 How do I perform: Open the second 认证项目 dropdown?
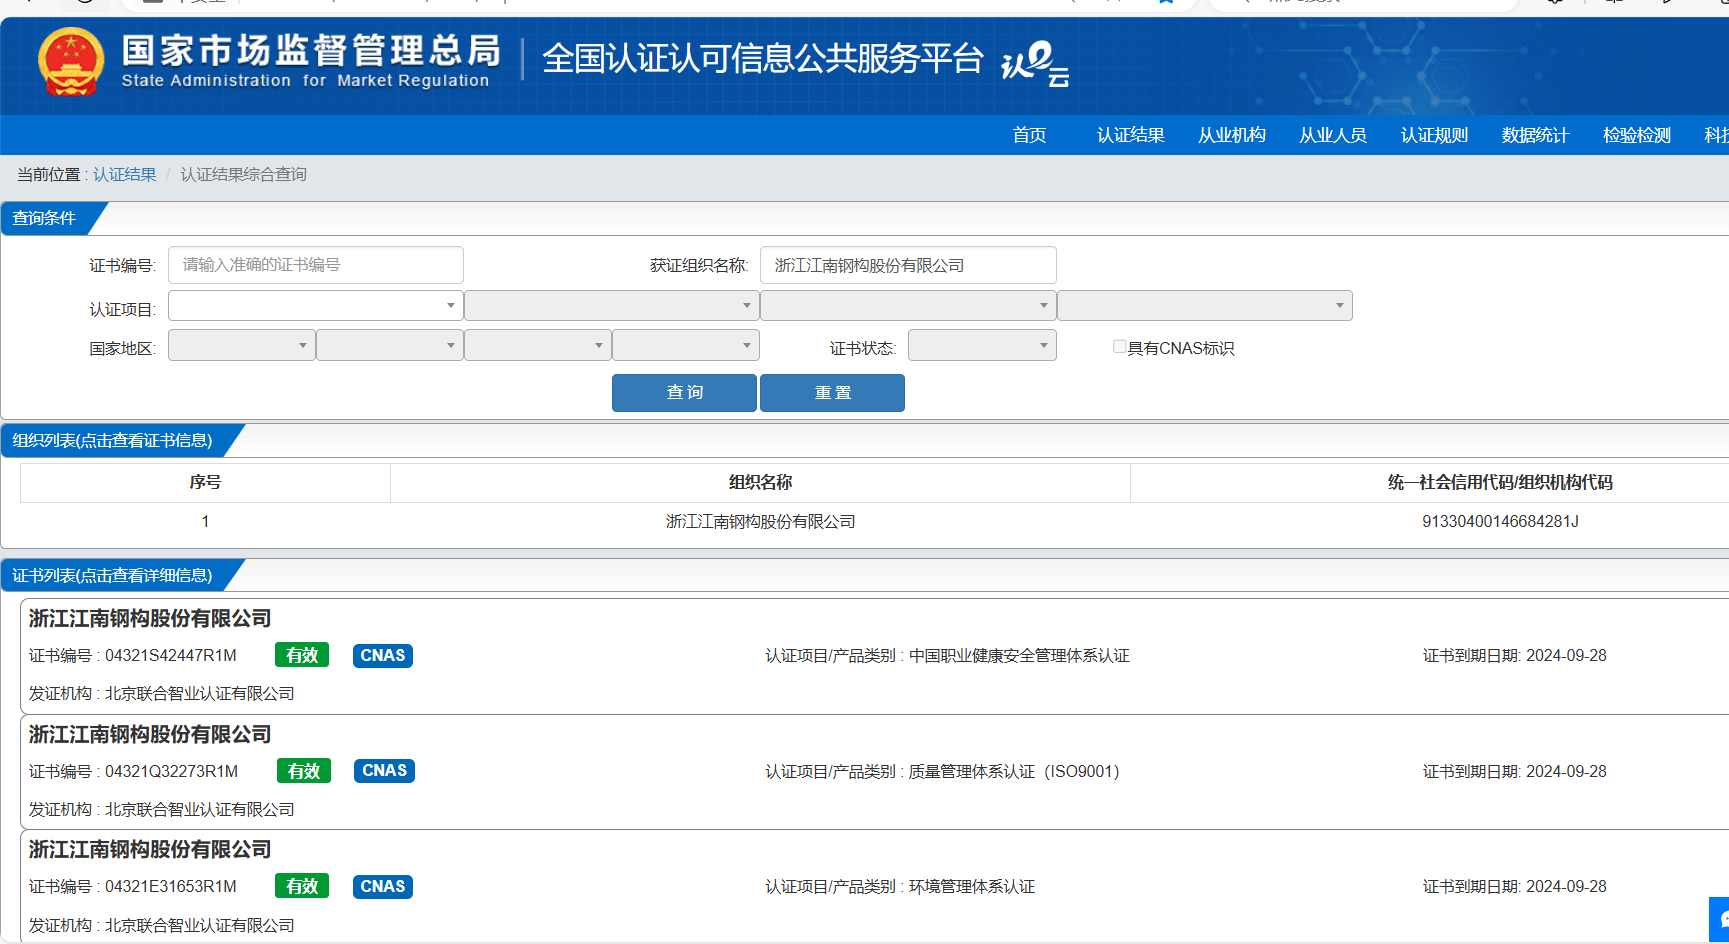(611, 305)
